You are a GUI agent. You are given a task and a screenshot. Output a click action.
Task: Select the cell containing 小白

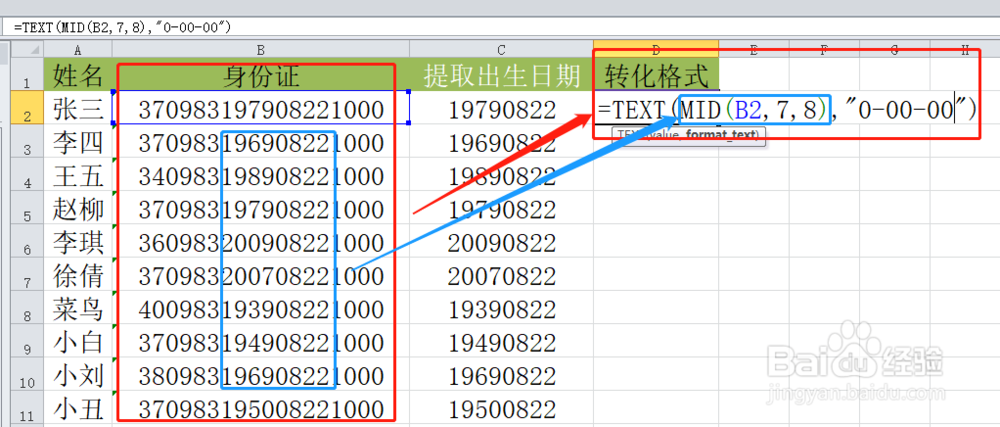[x=78, y=341]
